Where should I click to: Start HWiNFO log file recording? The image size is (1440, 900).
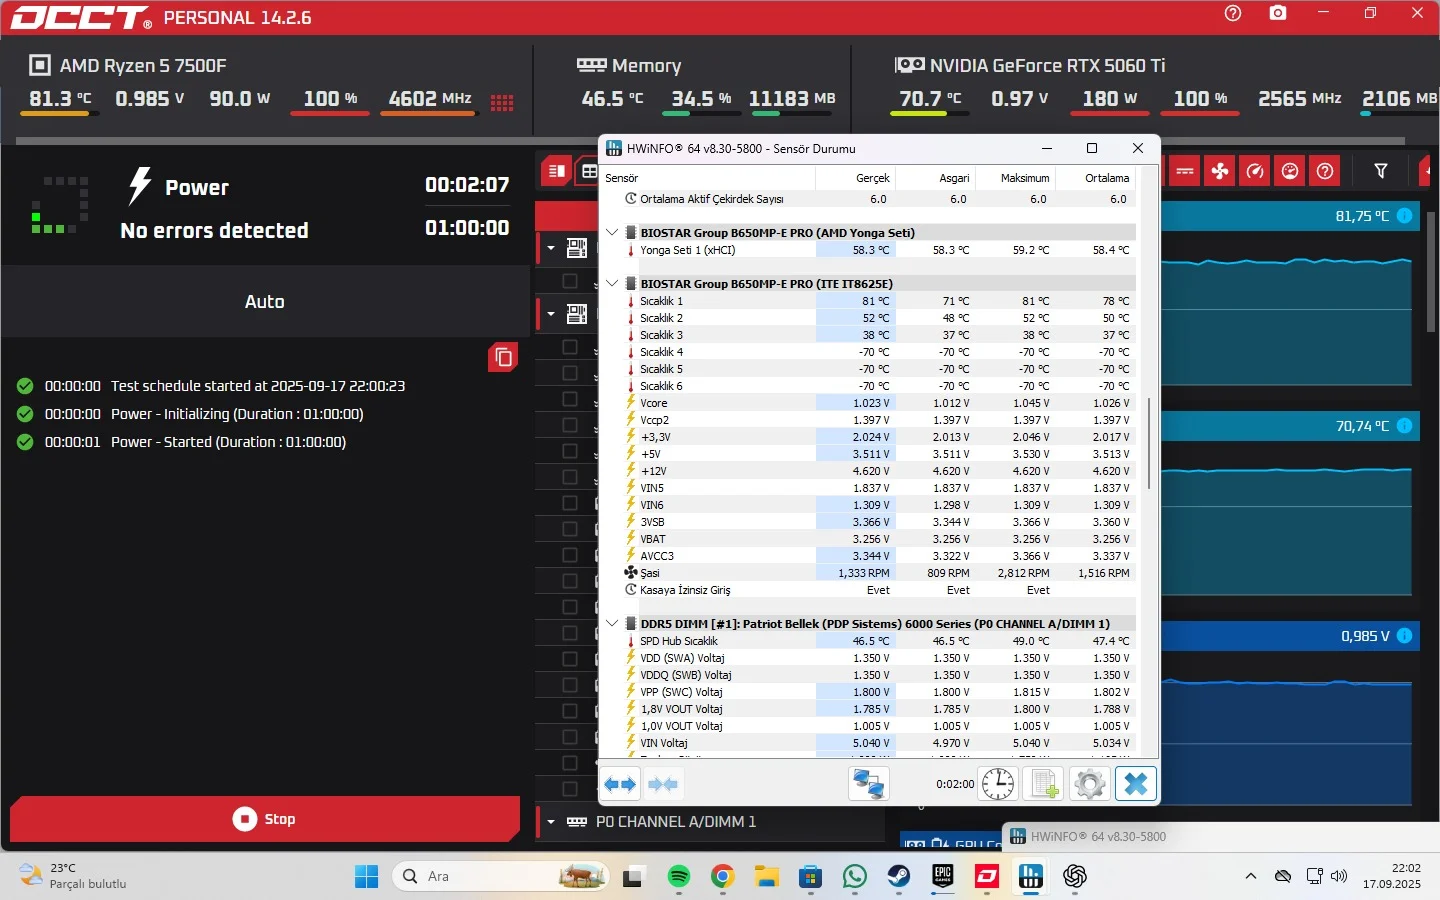pos(1044,784)
